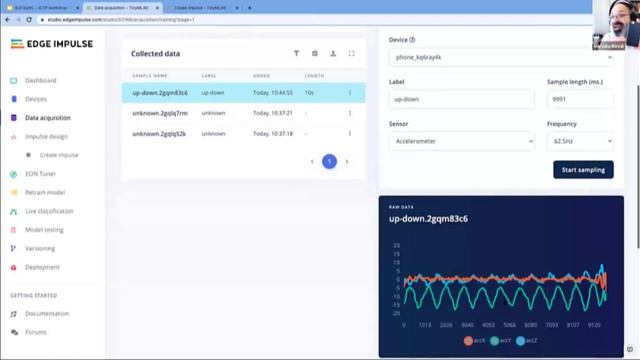
Task: Select sample unknown.2gqlq52k row
Action: tap(244, 133)
